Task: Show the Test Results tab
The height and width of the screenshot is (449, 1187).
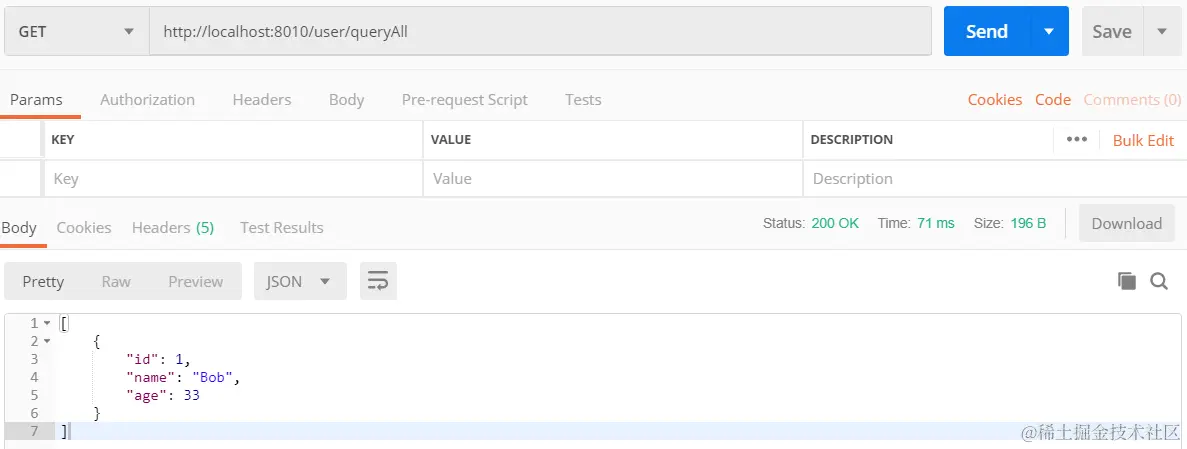Action: click(282, 228)
